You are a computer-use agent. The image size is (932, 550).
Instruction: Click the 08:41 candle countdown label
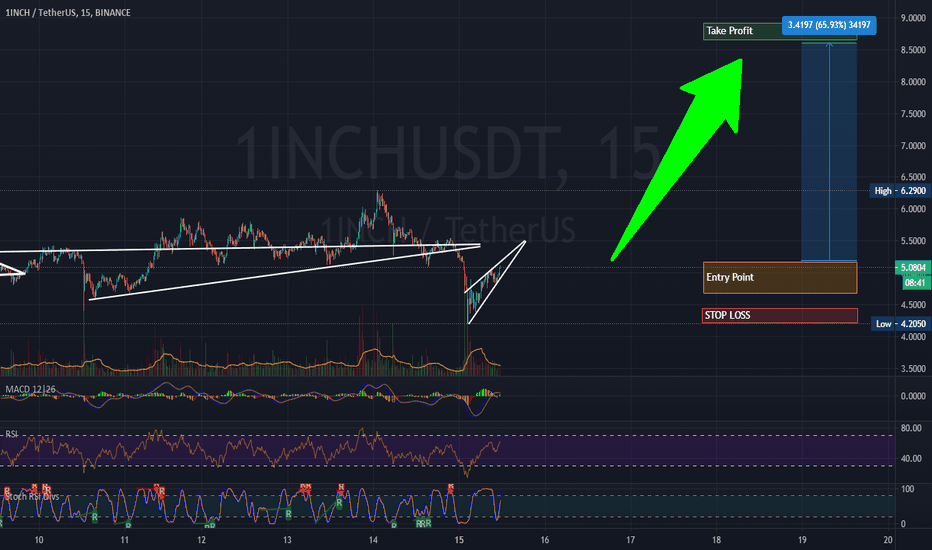(915, 284)
